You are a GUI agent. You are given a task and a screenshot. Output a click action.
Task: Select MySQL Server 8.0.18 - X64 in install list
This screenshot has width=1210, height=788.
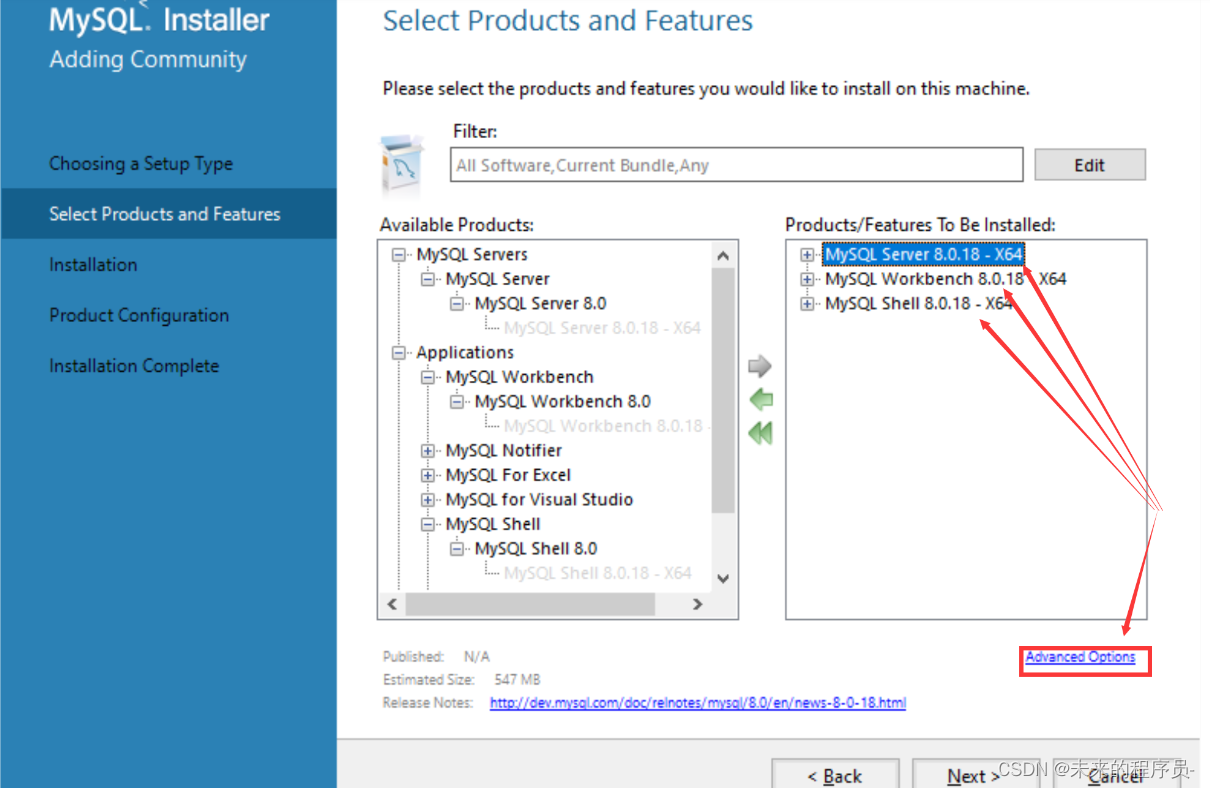[923, 254]
